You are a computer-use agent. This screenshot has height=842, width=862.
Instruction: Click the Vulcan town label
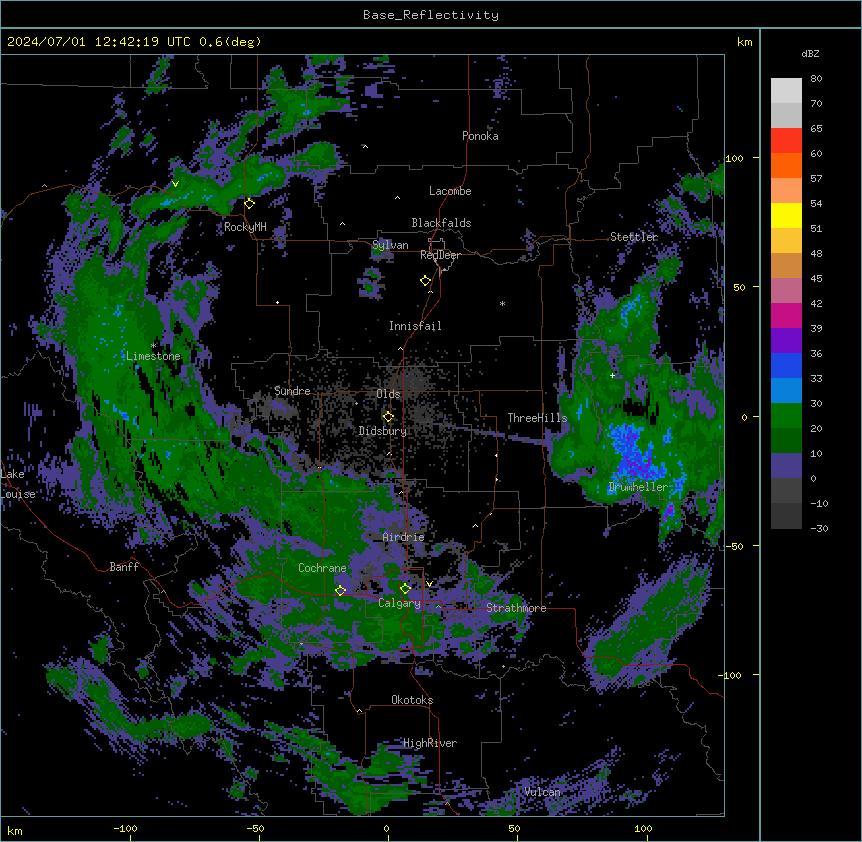coord(542,792)
